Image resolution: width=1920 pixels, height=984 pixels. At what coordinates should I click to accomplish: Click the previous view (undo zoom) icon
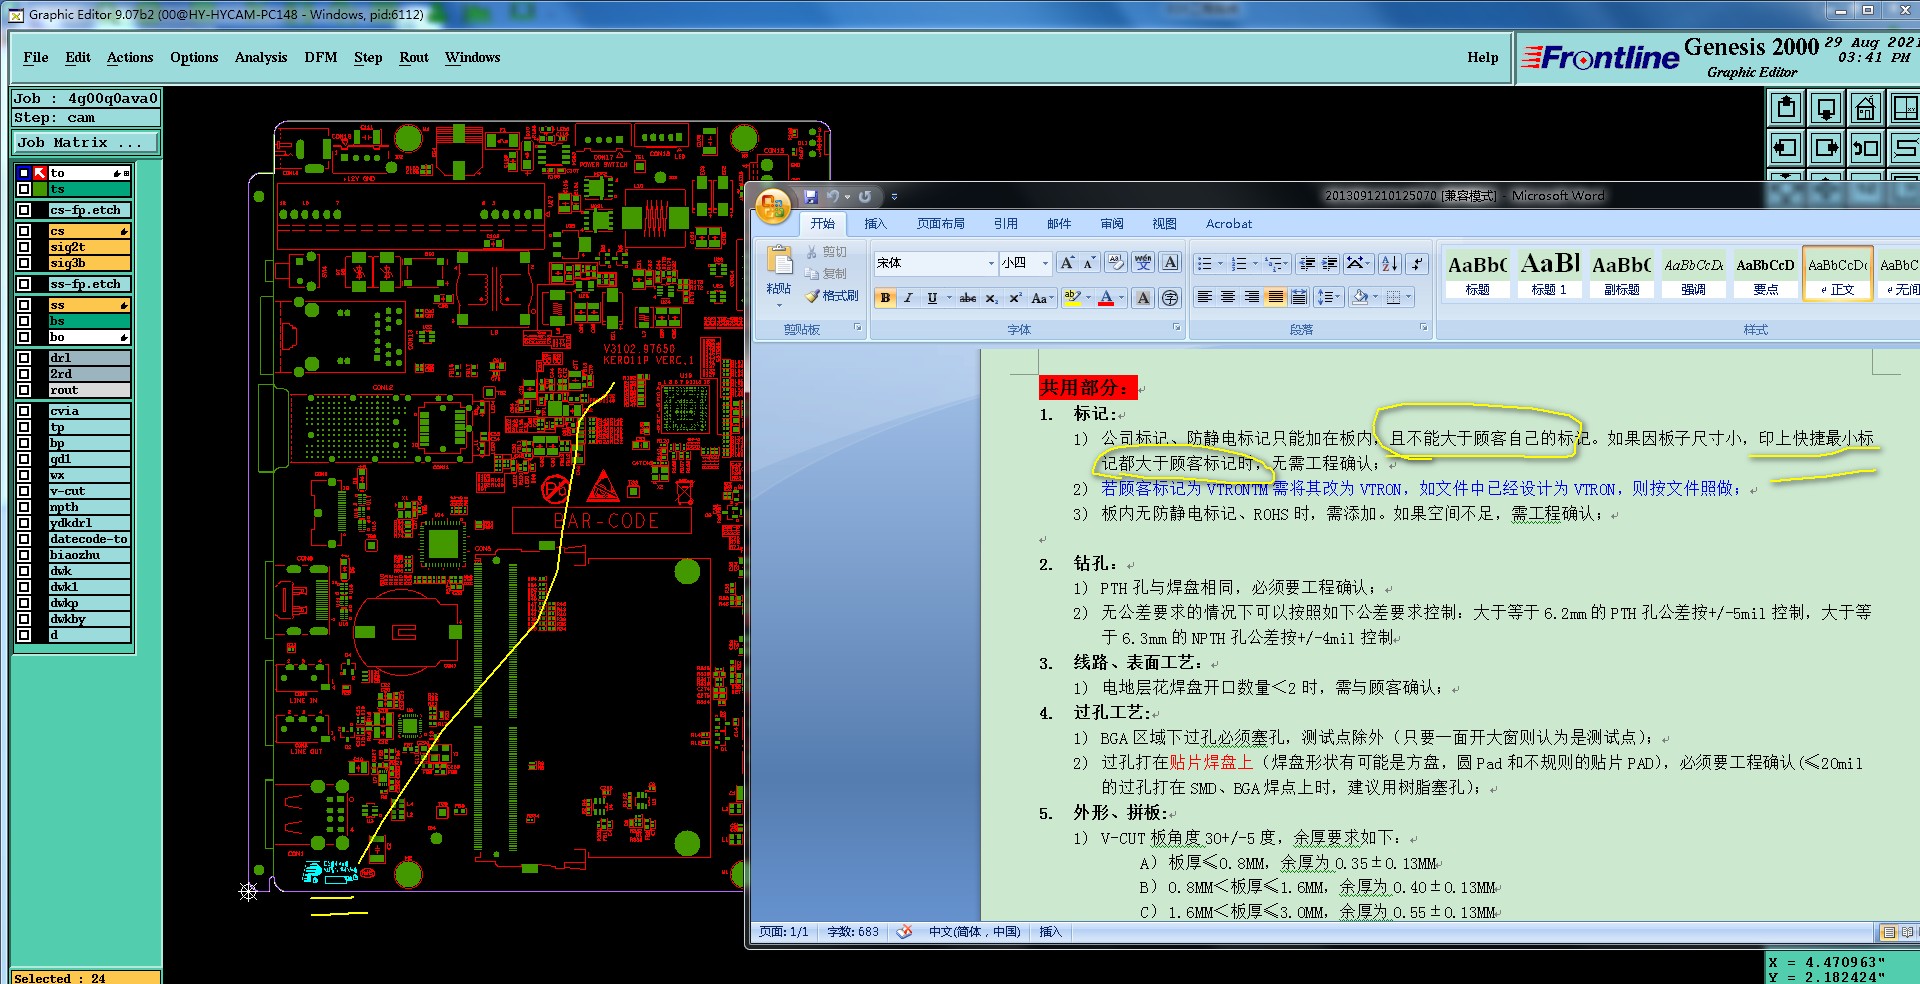[x=1866, y=149]
